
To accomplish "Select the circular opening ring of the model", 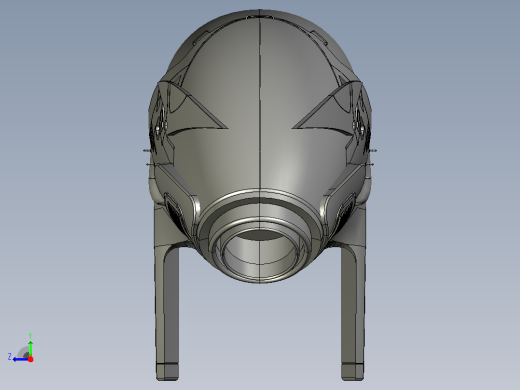I will (x=260, y=252).
